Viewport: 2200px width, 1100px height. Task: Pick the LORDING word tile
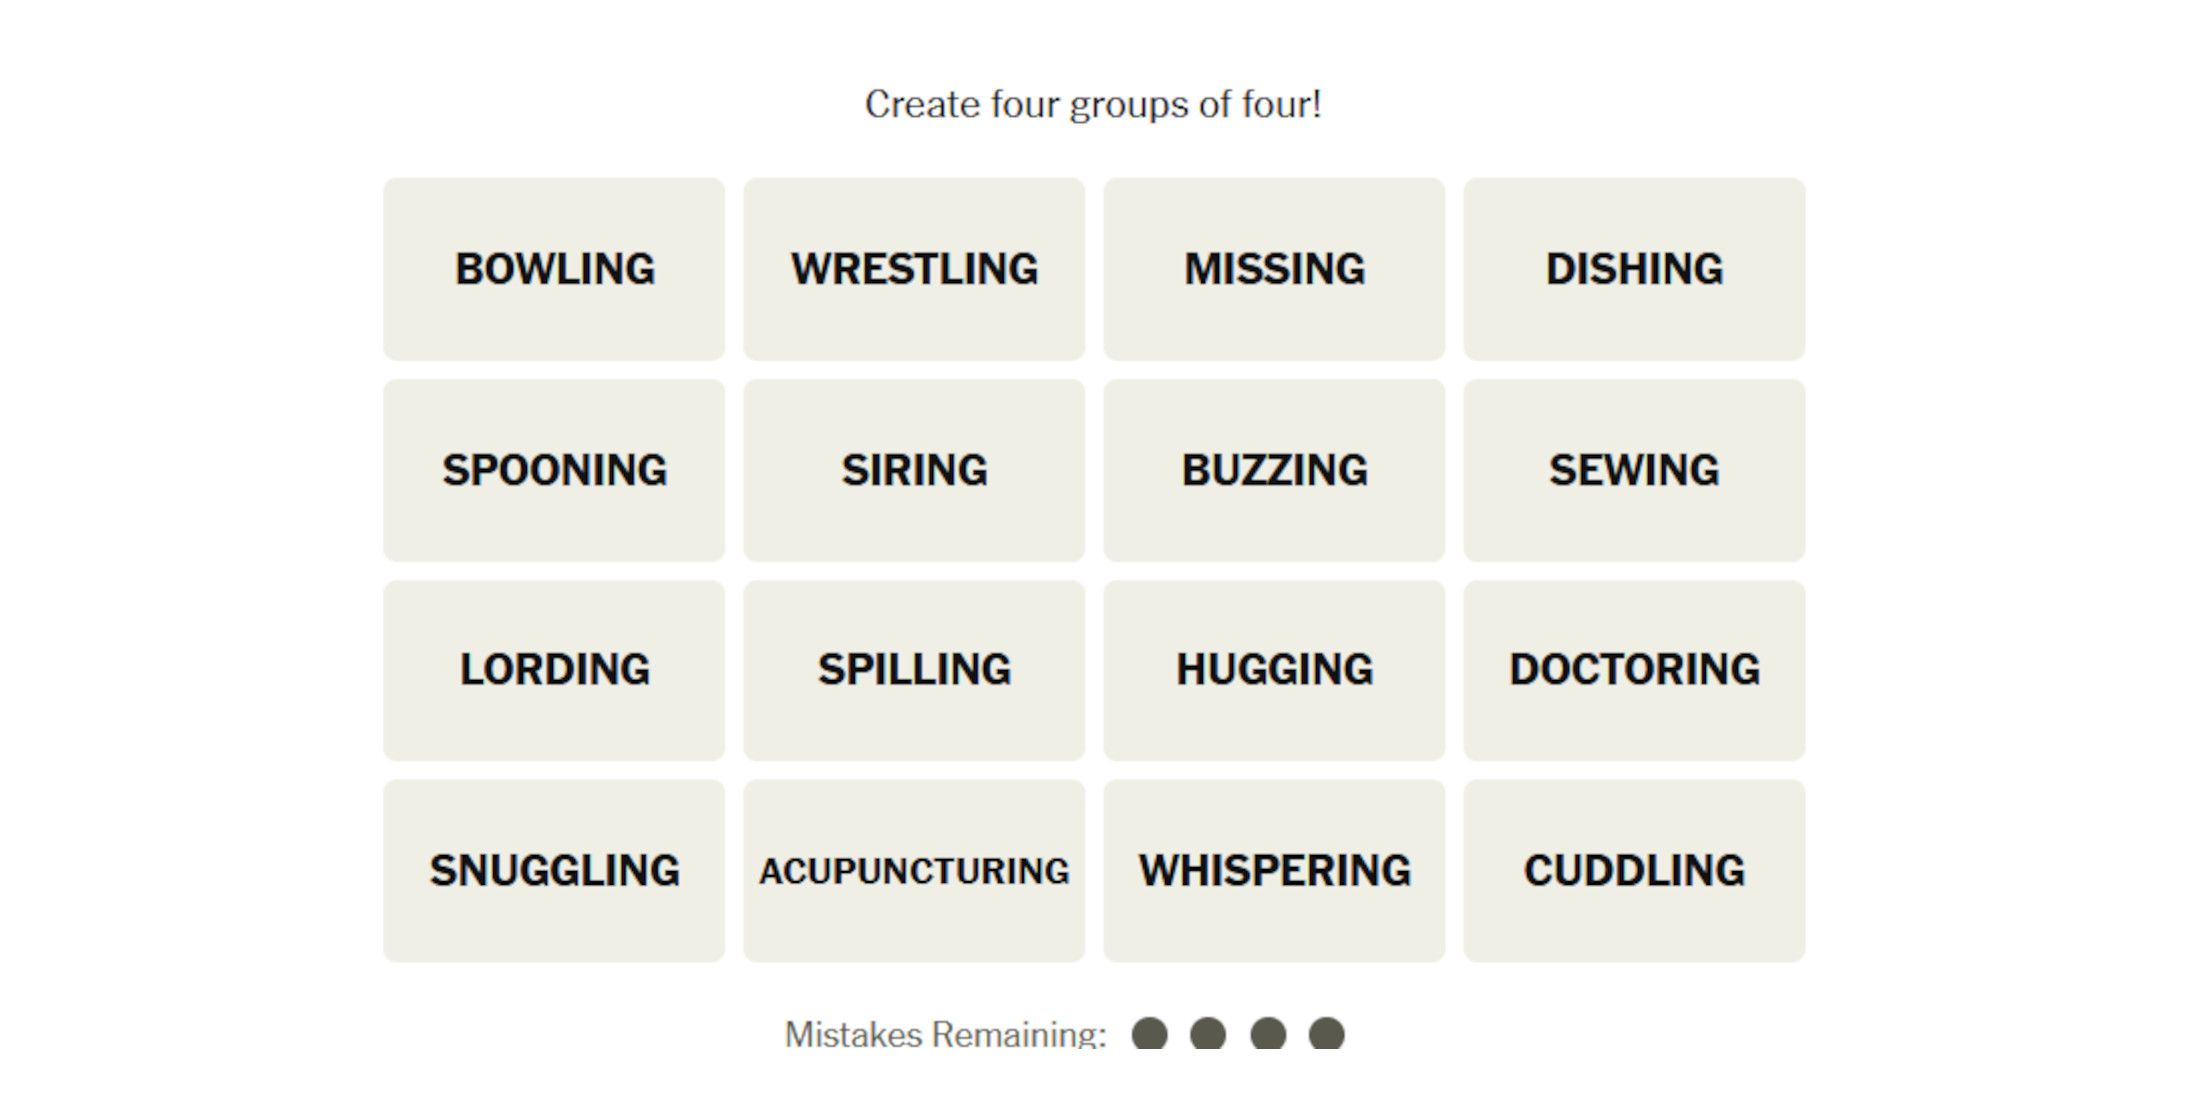click(554, 670)
